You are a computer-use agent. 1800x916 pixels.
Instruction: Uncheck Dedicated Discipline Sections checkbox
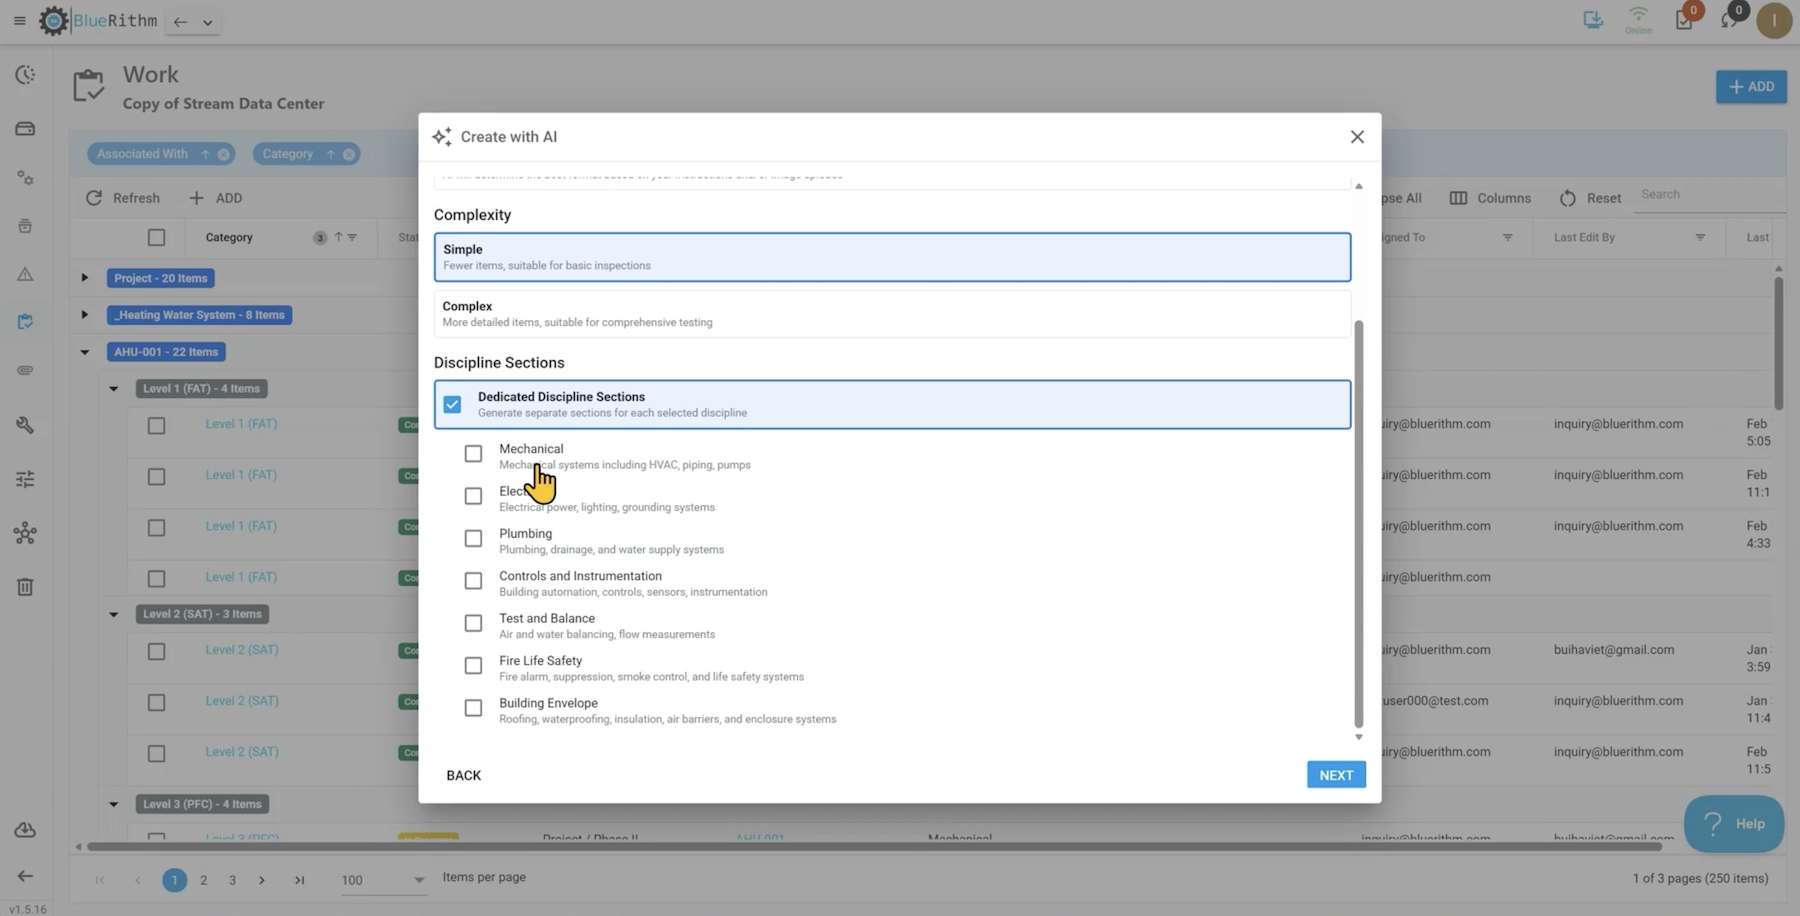point(452,405)
